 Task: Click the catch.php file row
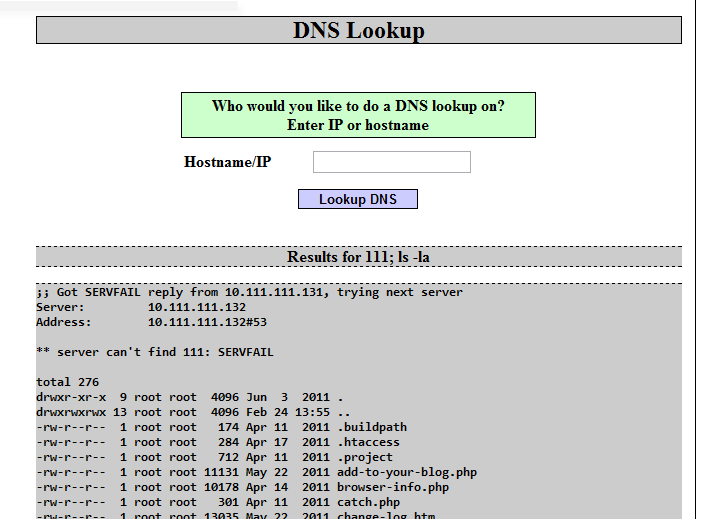[x=218, y=502]
